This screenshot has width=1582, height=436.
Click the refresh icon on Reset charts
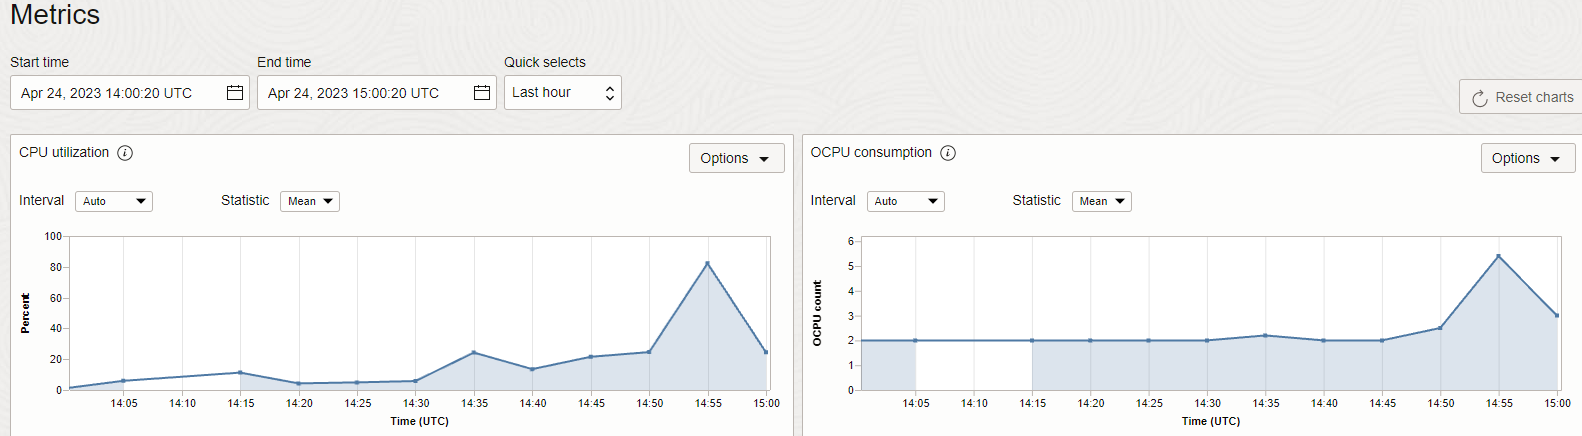1480,98
